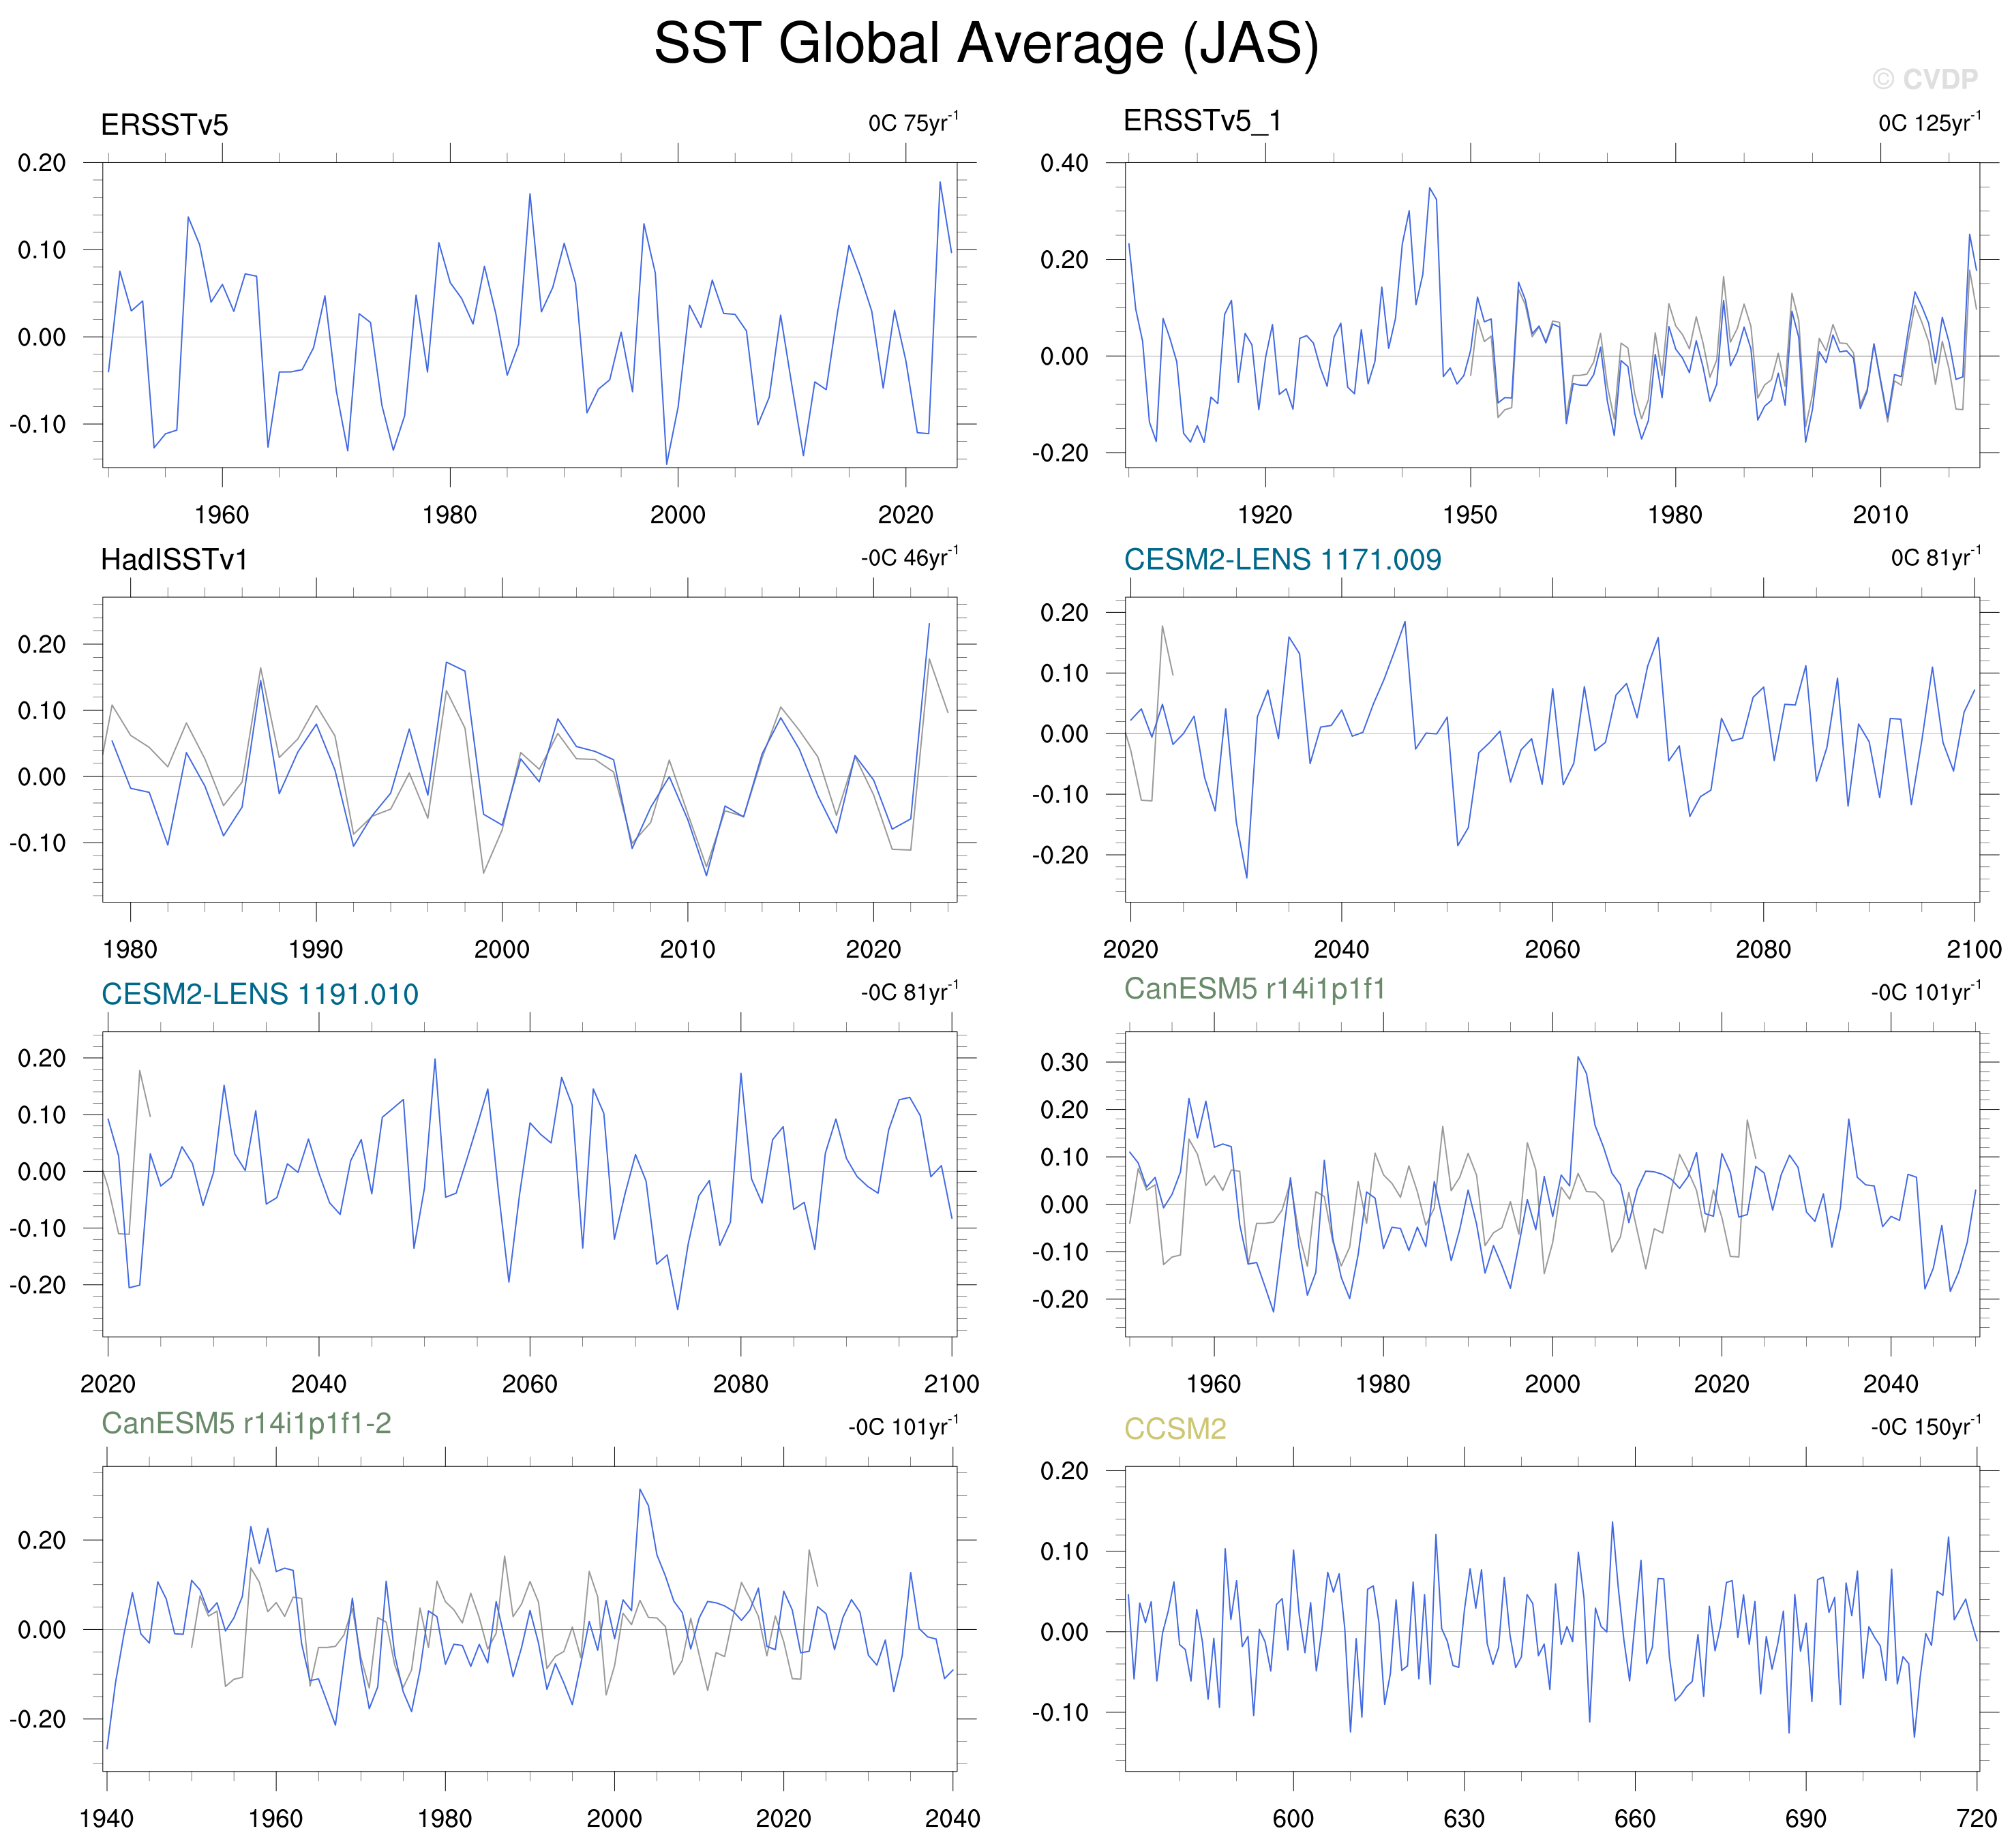Click the 1960 x-axis label in ERSSTv5
The height and width of the screenshot is (1848, 2012).
click(221, 515)
